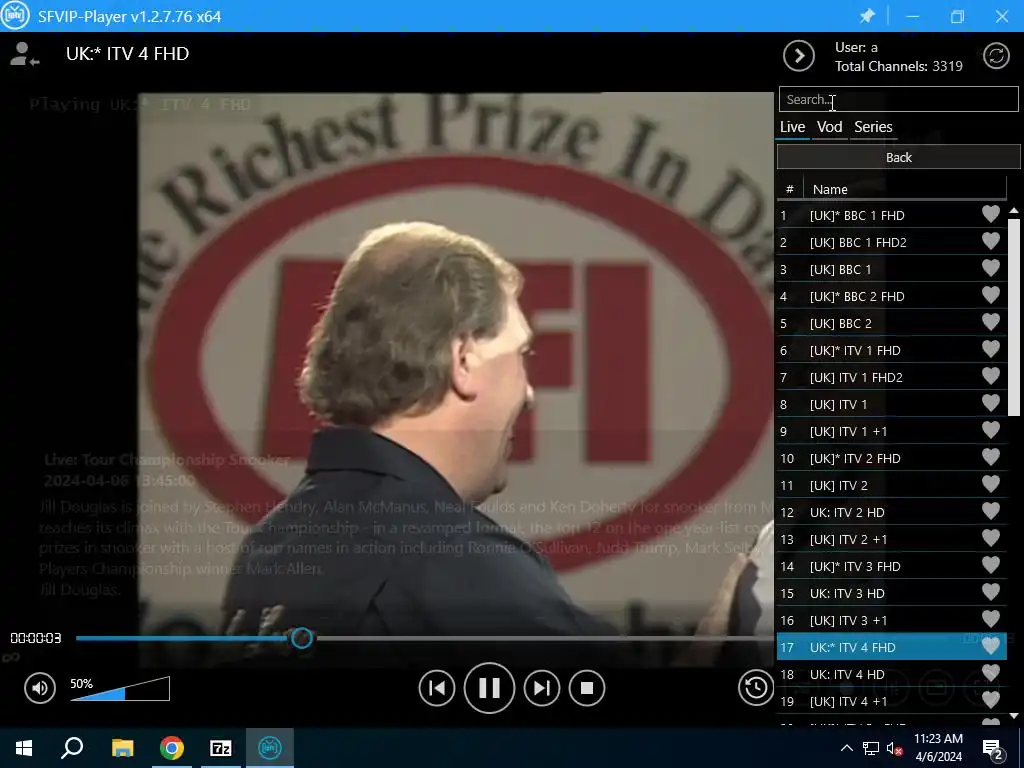Viewport: 1024px width, 768px height.
Task: Seek using the playback progress slider handle
Action: click(x=302, y=638)
